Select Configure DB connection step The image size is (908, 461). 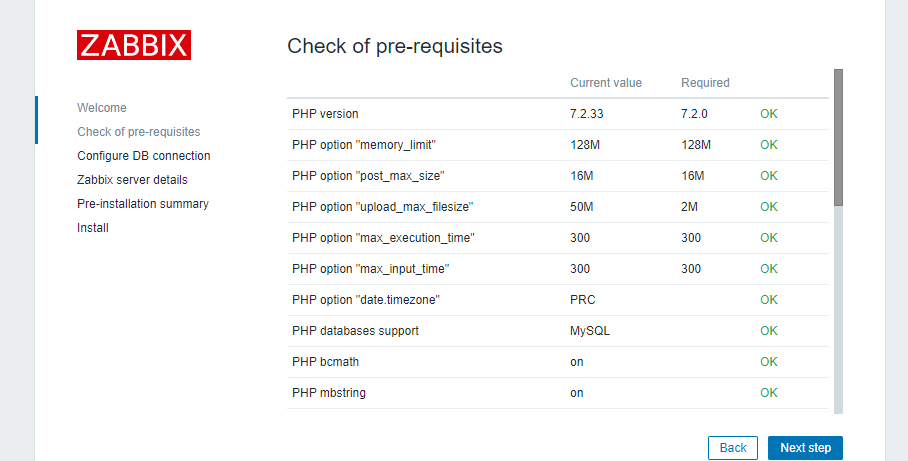click(144, 156)
